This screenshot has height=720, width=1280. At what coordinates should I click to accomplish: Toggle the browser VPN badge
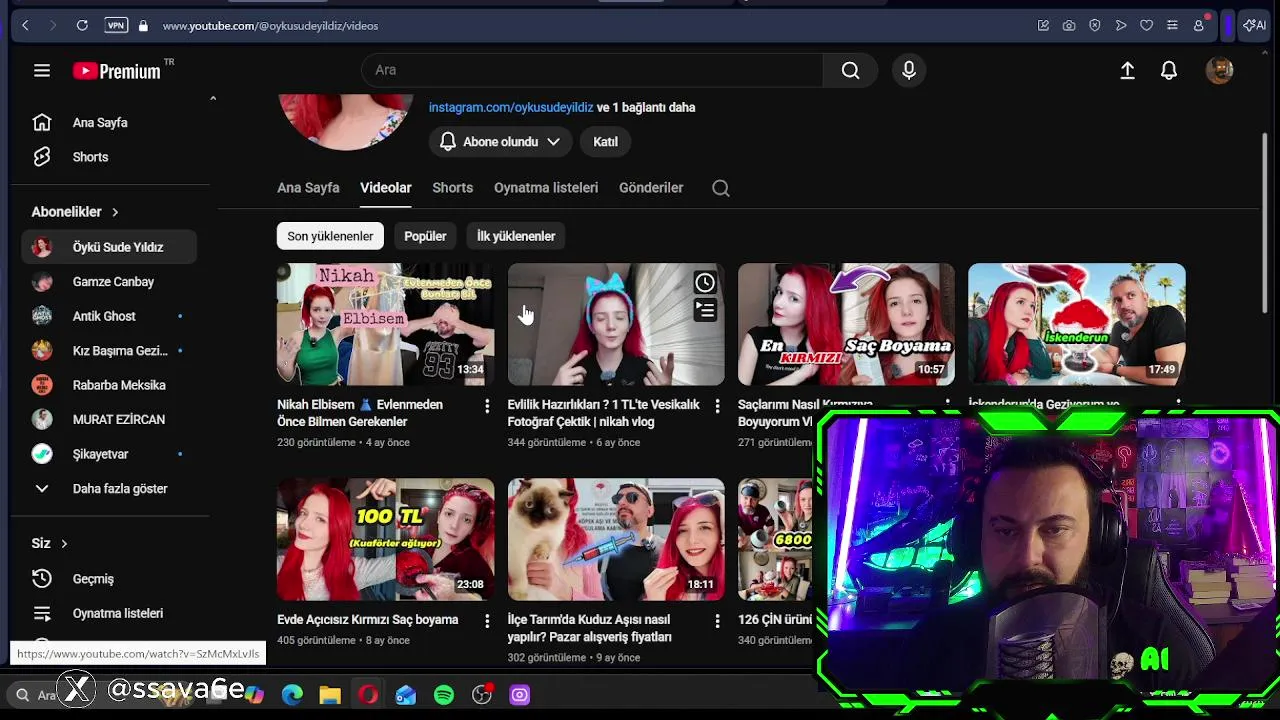116,25
